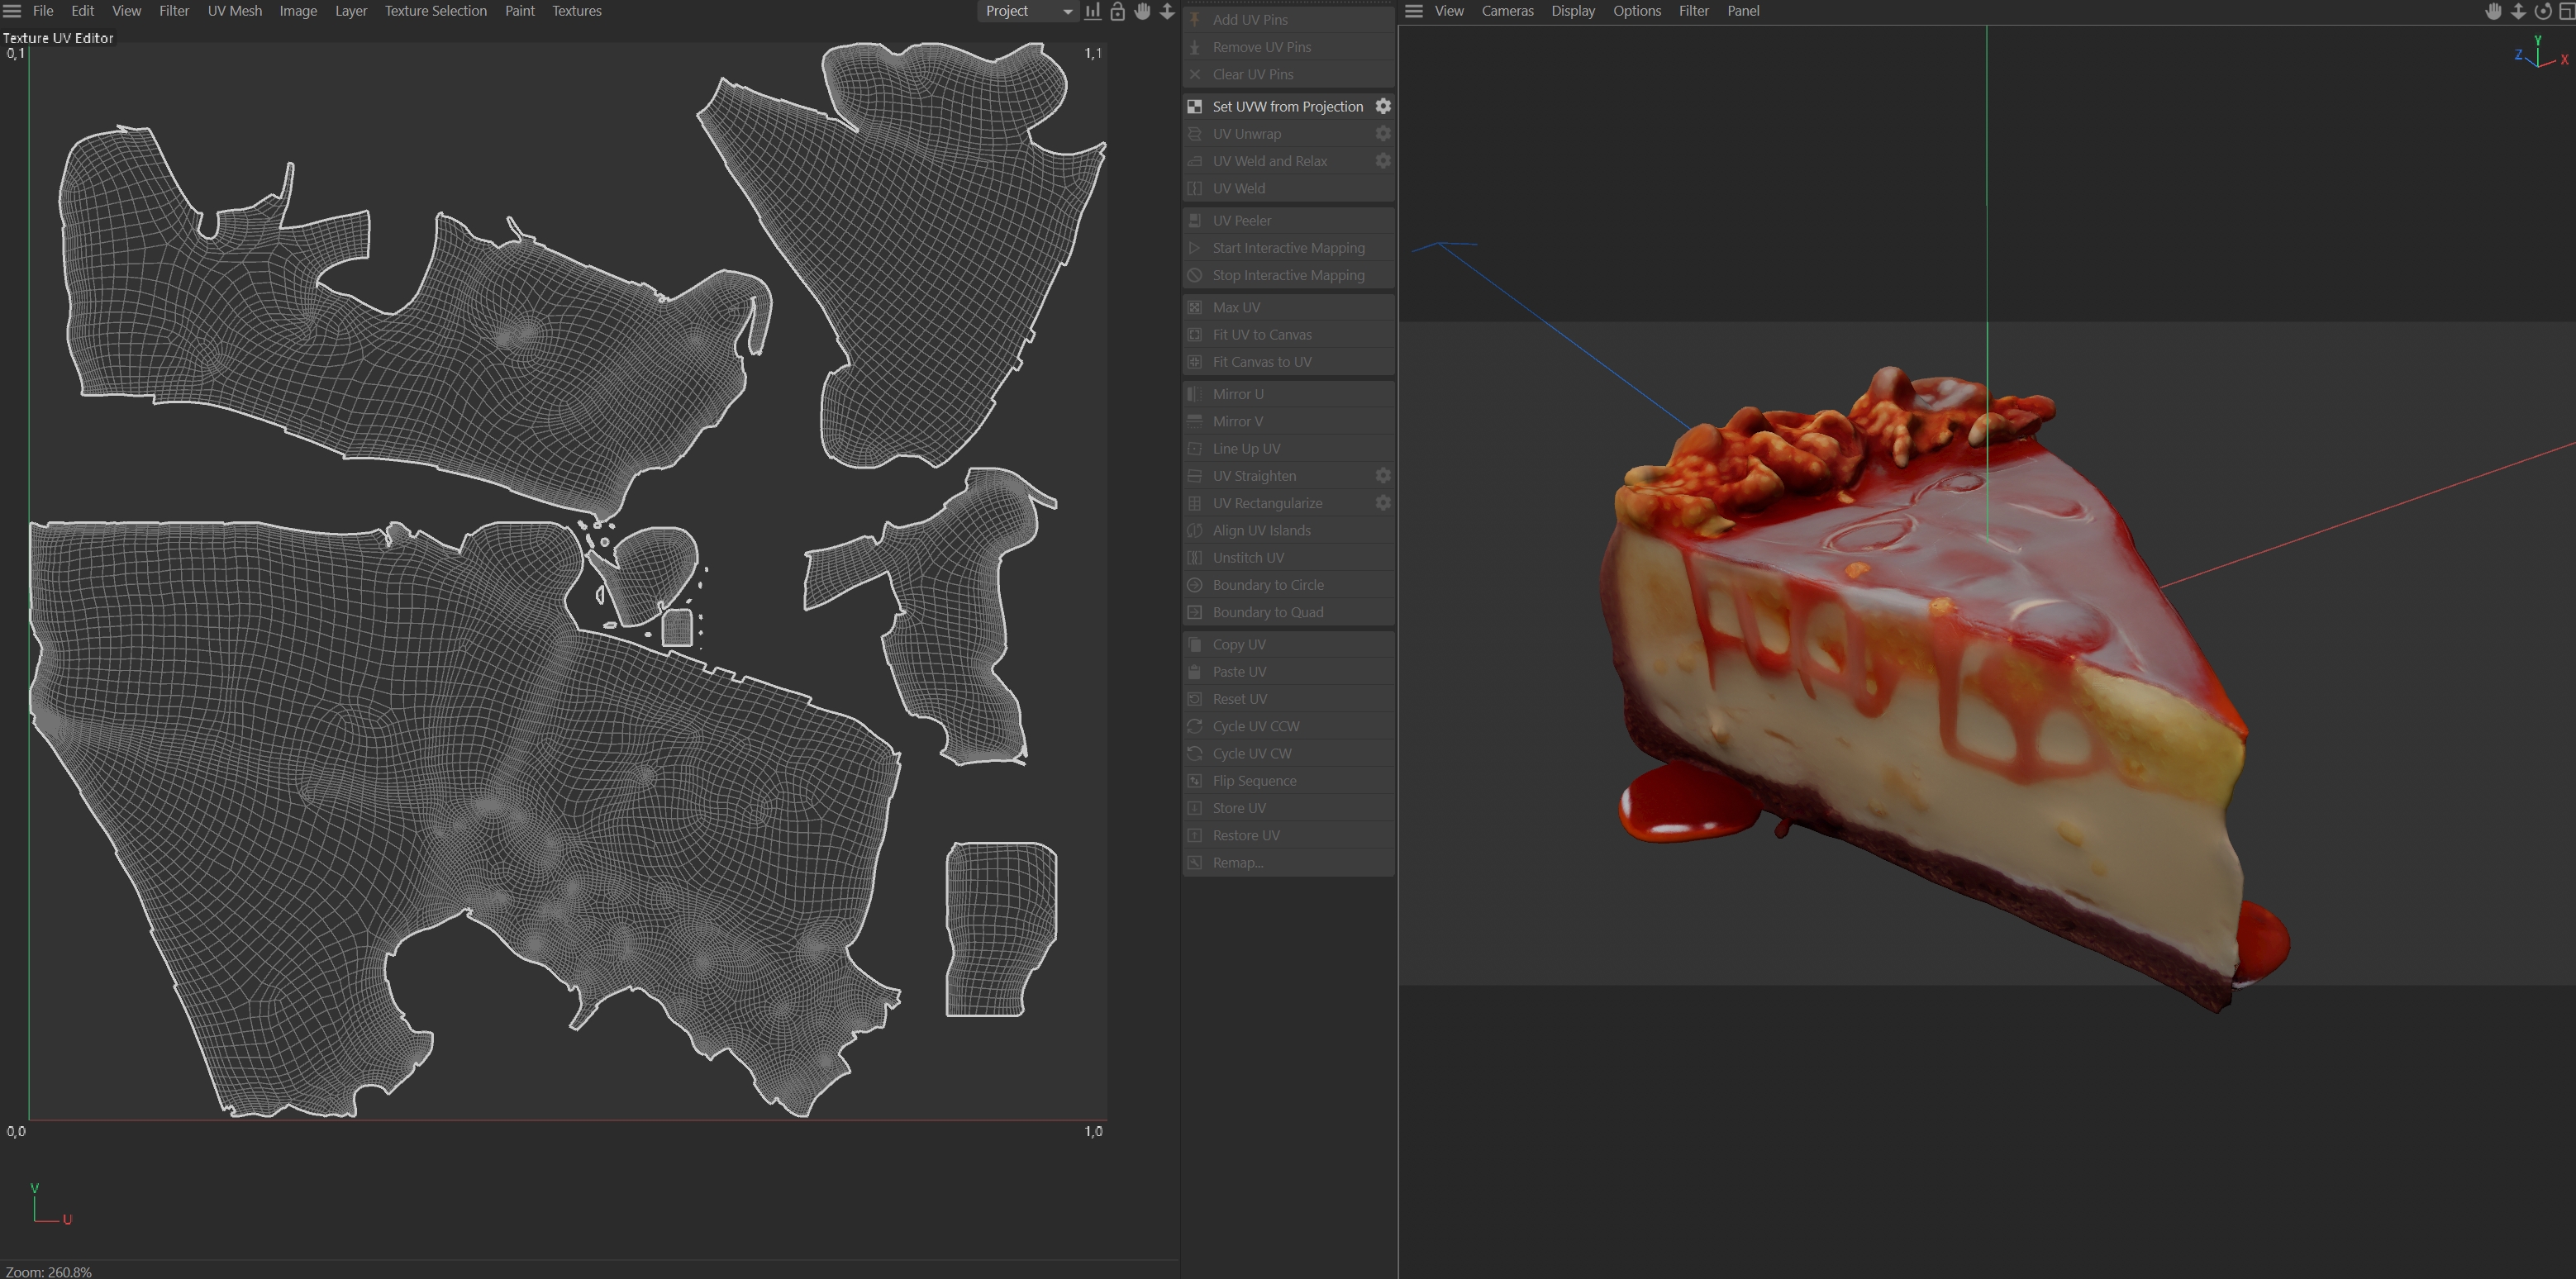Open the UV Mesh menu
This screenshot has width=2576, height=1279.
(x=234, y=11)
